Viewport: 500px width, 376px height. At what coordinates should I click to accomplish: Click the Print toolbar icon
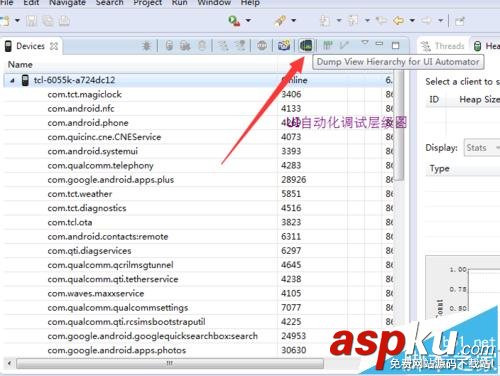(64, 21)
